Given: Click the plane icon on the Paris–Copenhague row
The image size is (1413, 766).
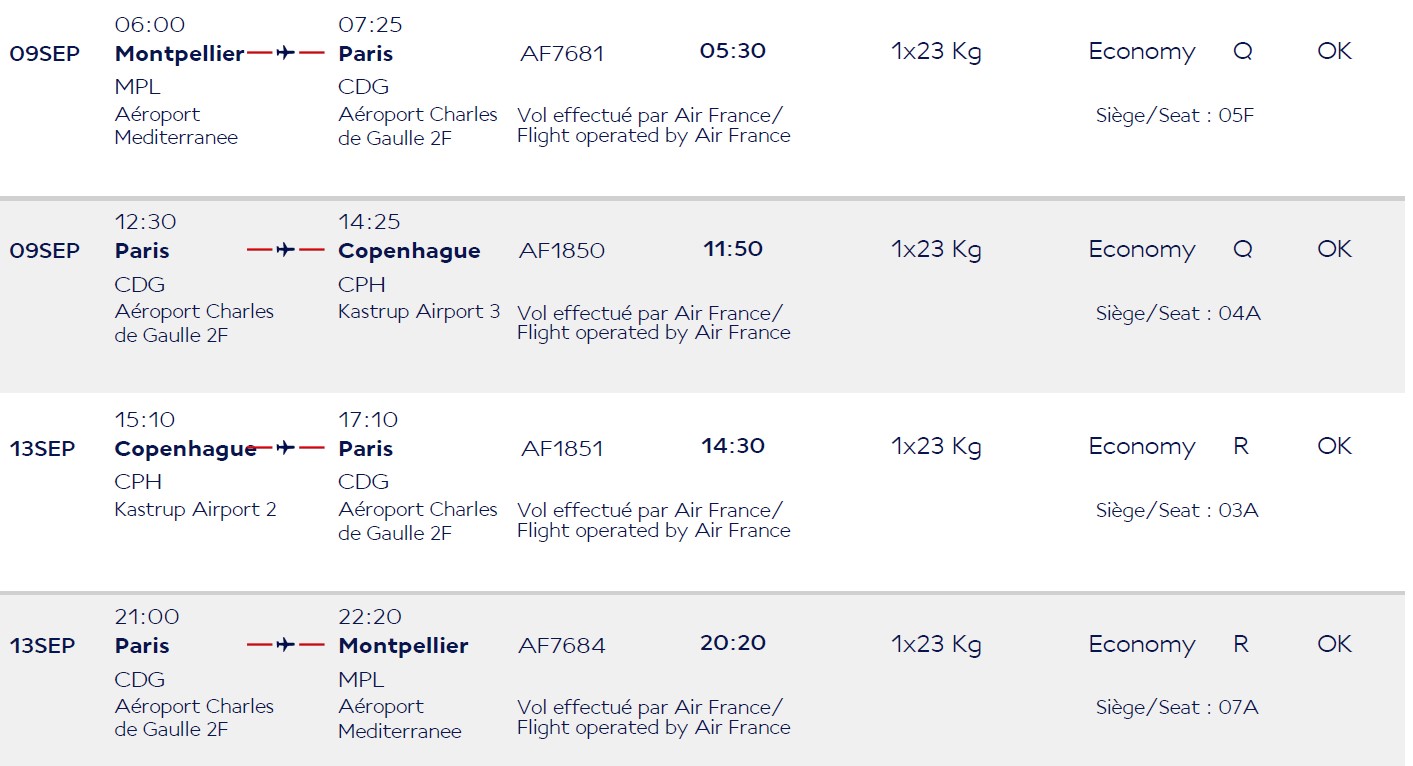Looking at the screenshot, I should 286,250.
